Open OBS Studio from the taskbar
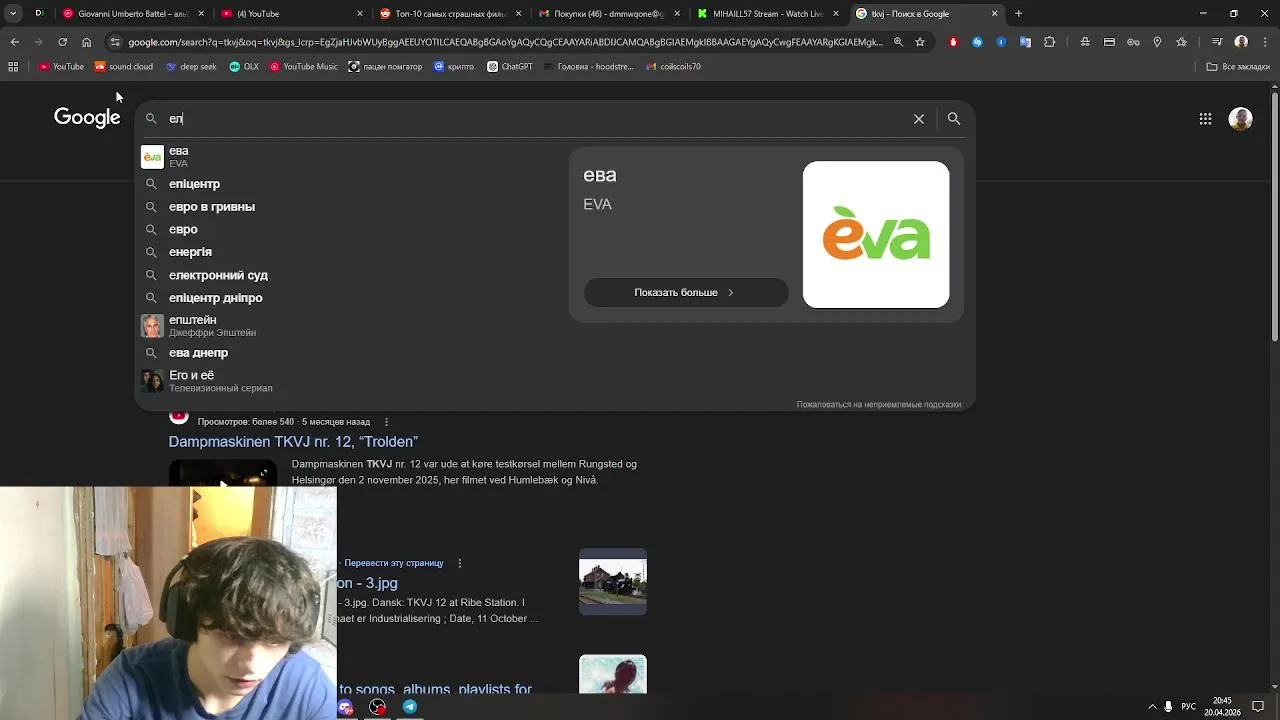 coord(377,707)
